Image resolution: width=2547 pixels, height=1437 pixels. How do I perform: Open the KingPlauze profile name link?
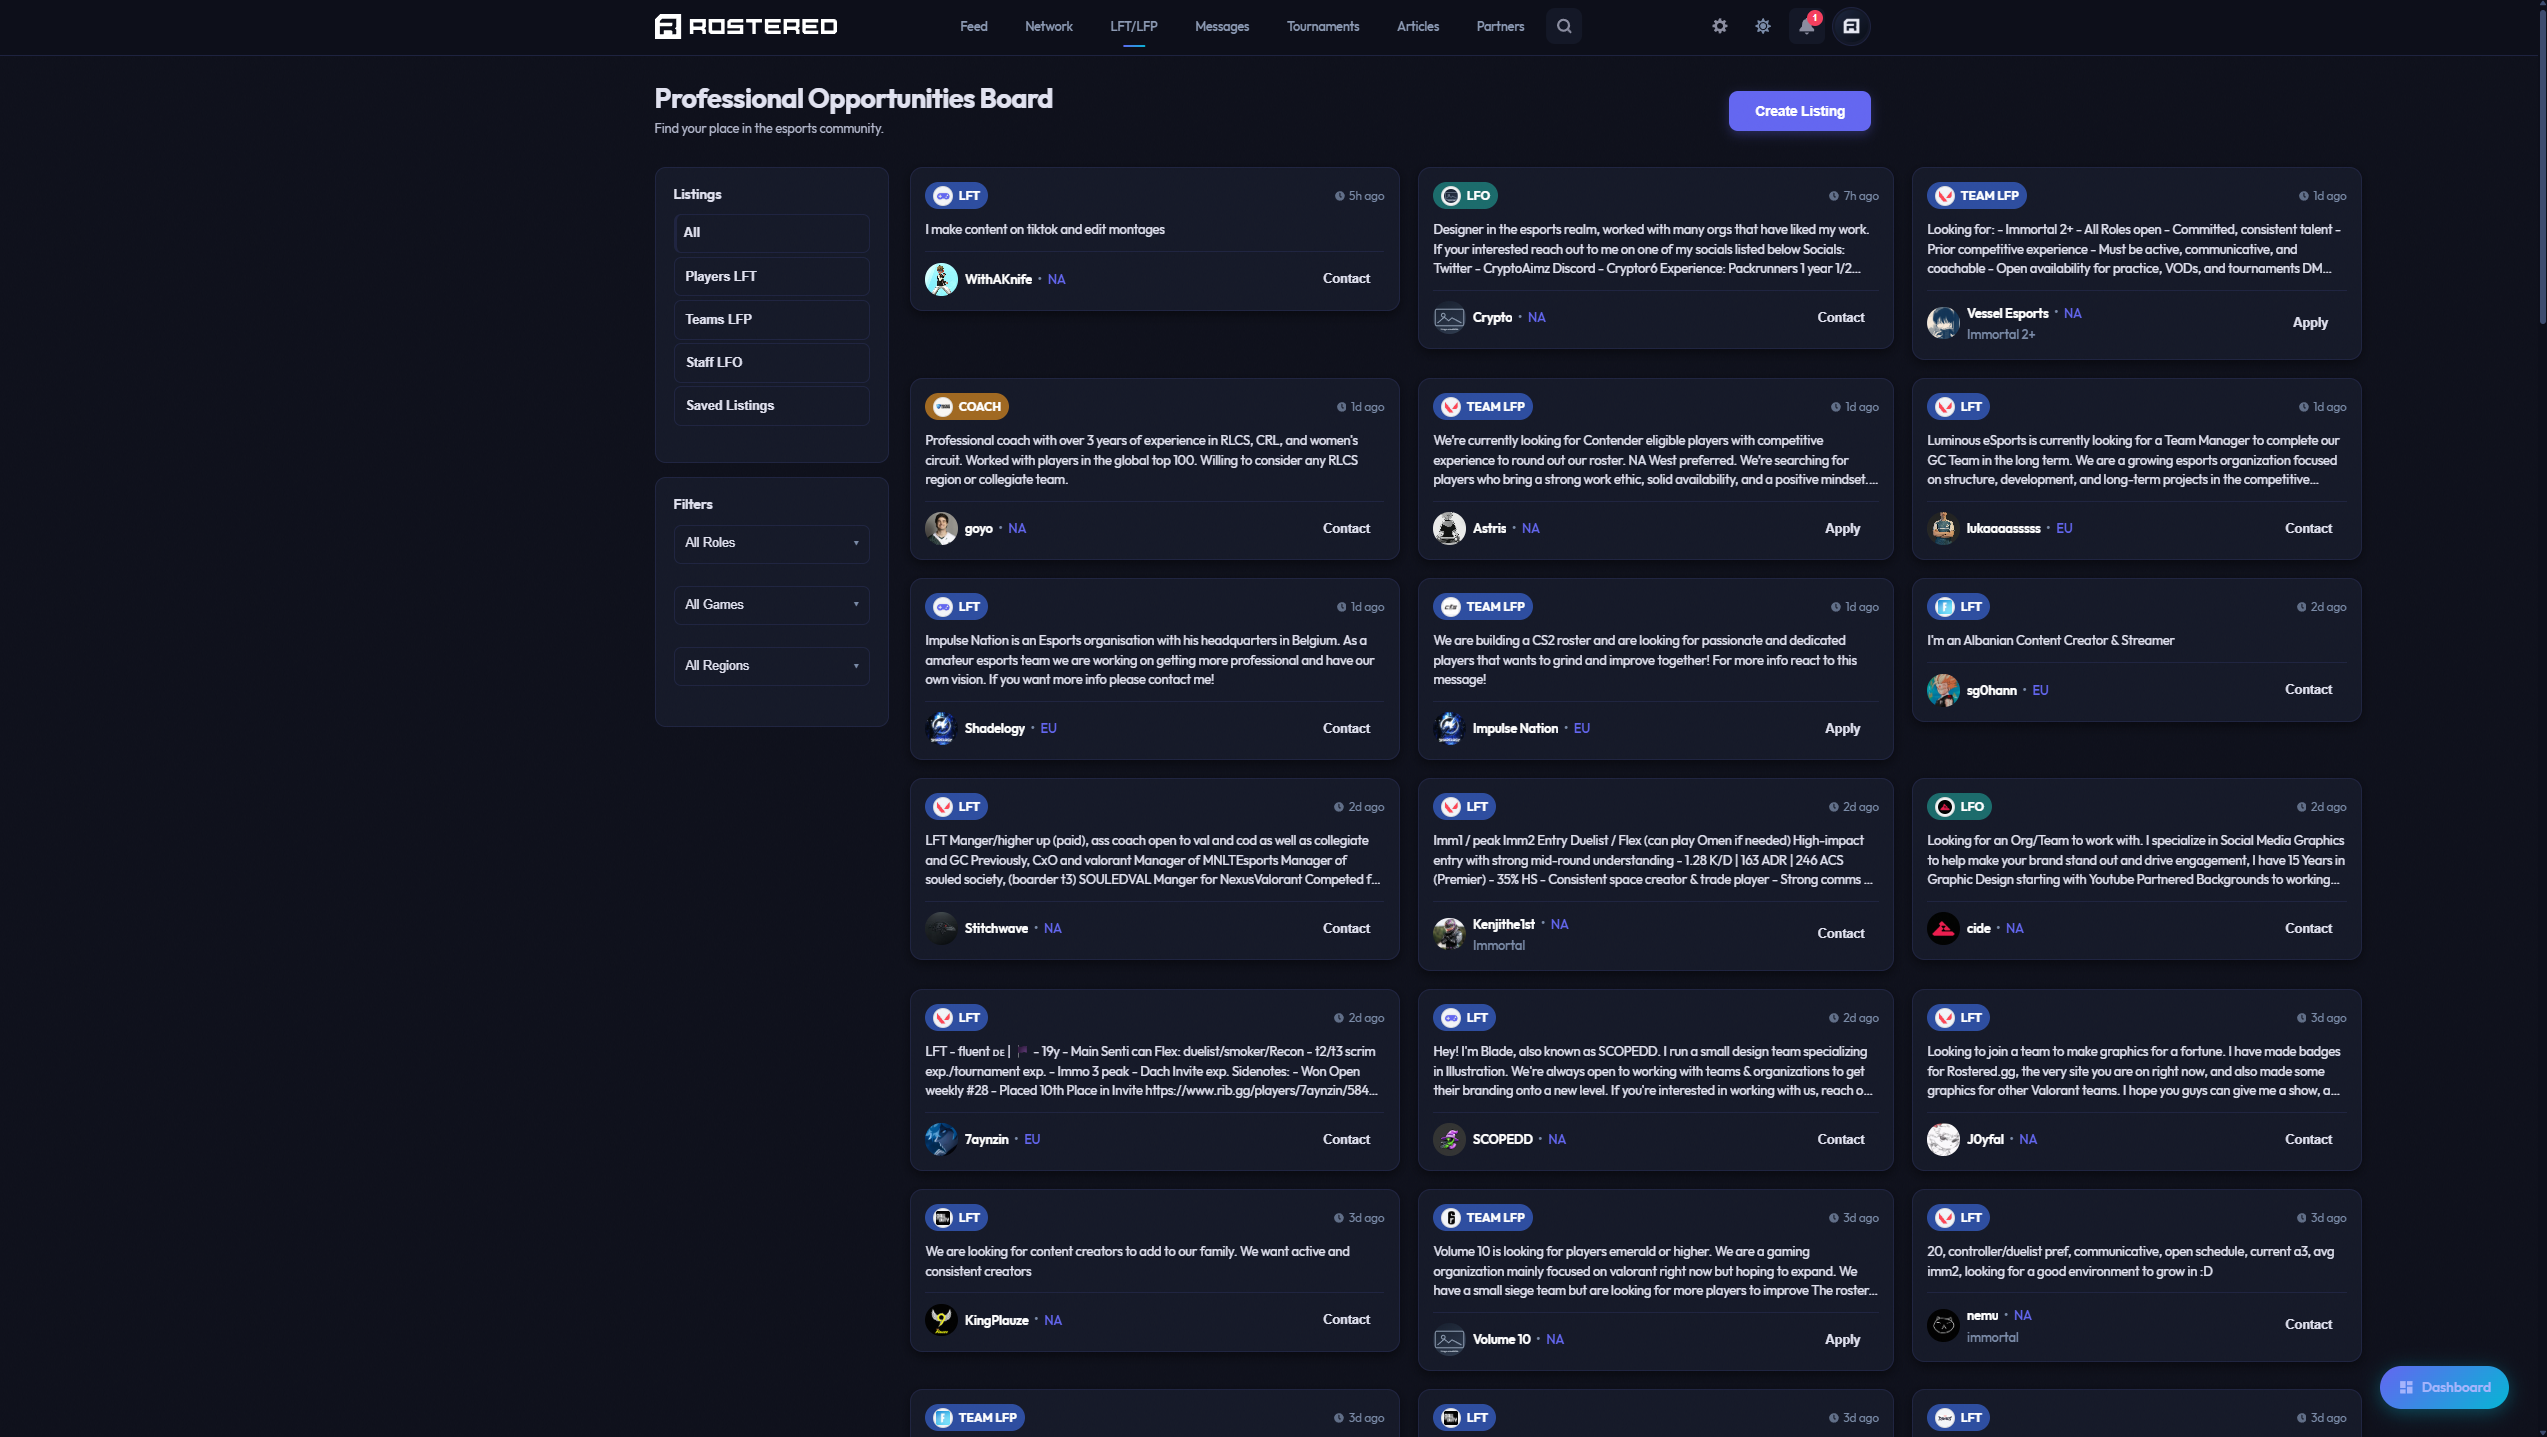click(996, 1321)
